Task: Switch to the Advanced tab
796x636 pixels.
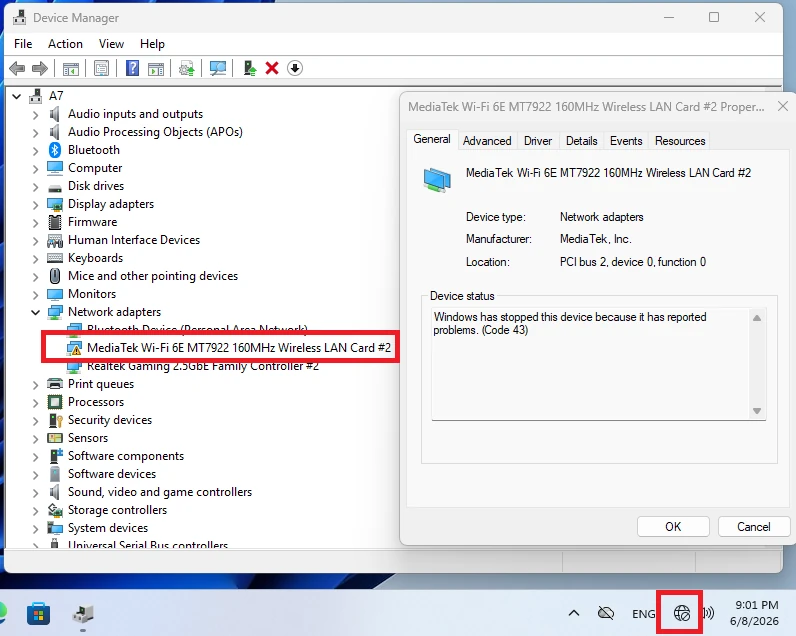Action: pos(487,141)
